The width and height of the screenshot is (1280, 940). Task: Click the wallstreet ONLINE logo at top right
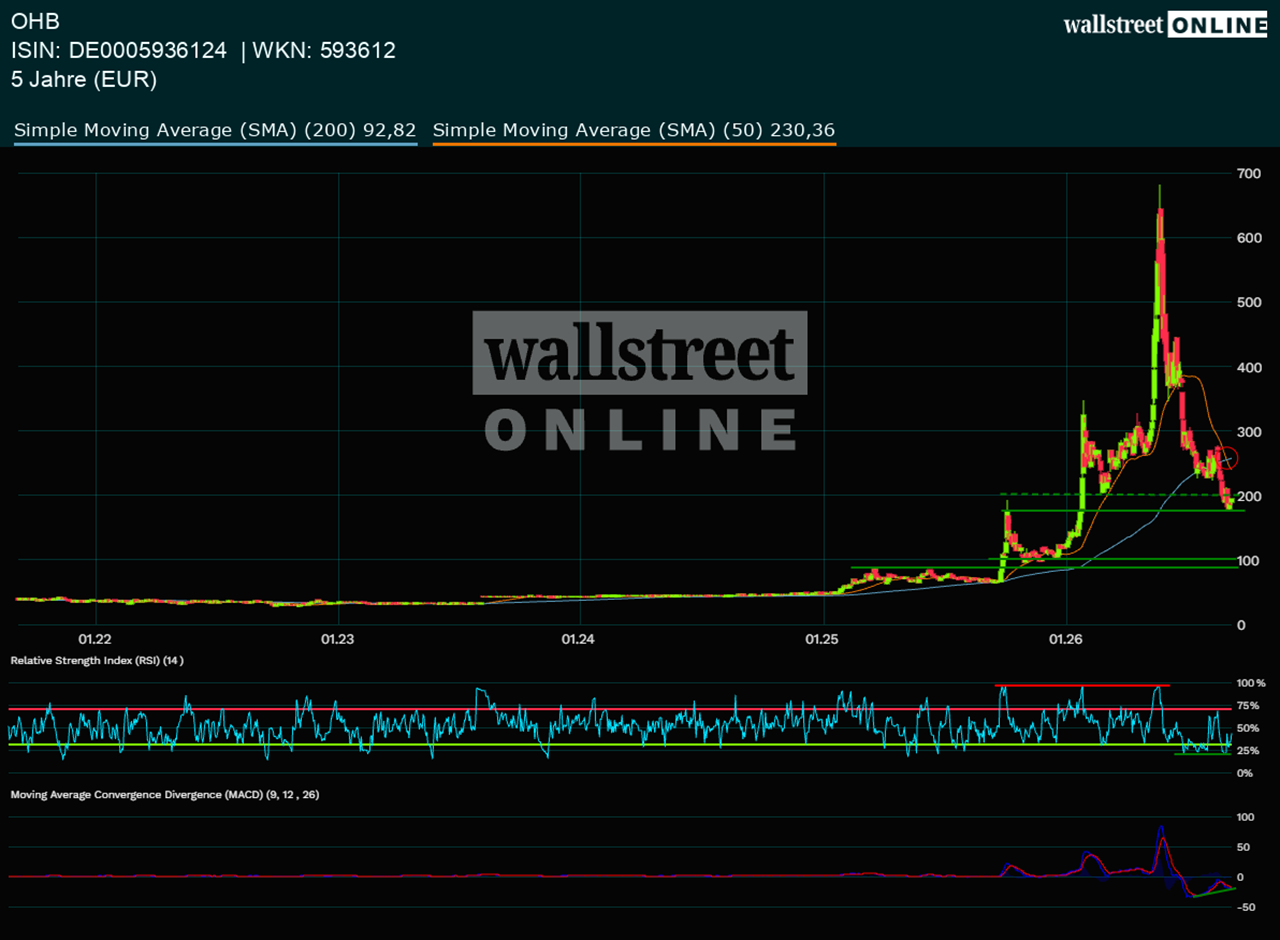point(1165,25)
